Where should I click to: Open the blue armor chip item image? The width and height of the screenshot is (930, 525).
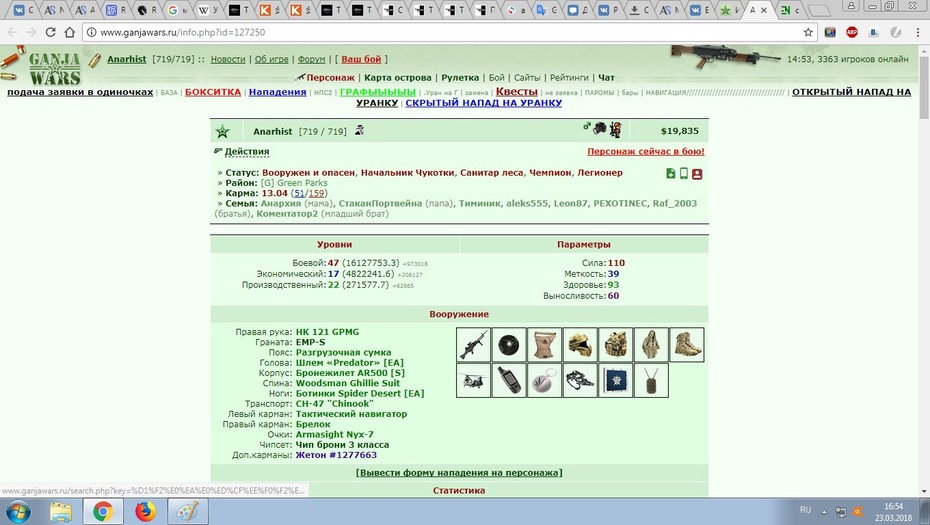coord(616,380)
